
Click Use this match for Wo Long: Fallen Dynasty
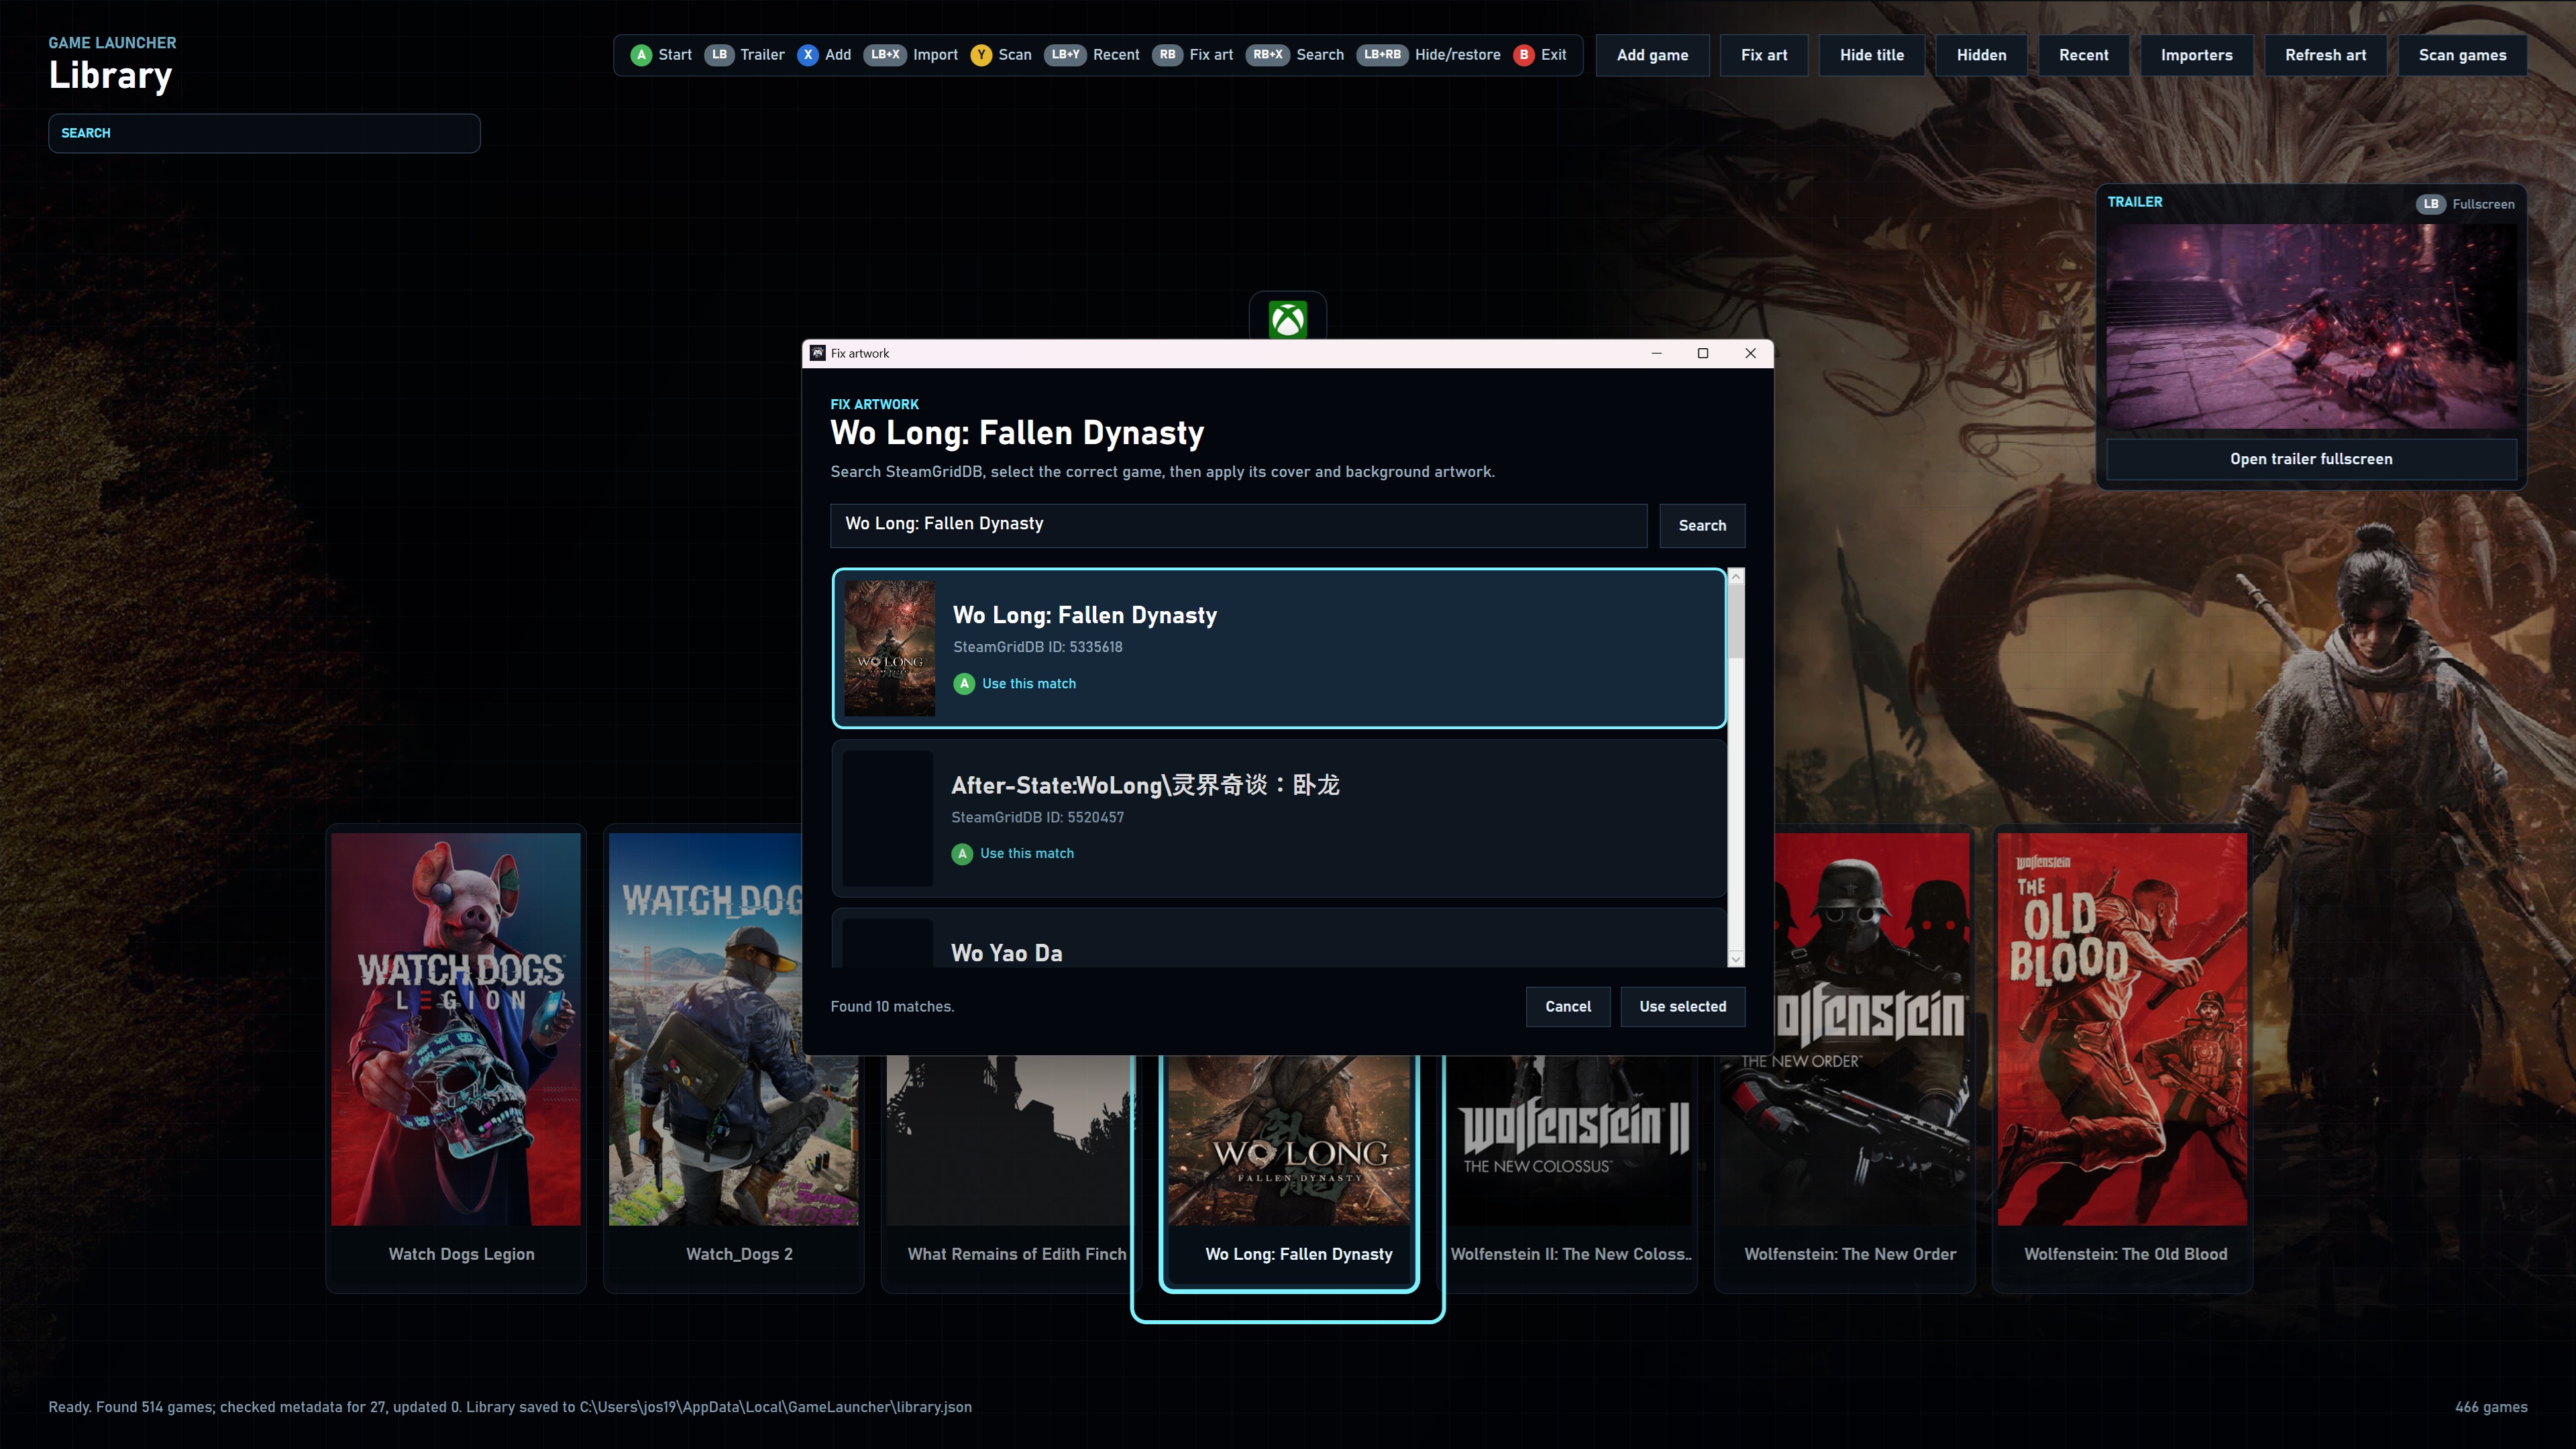(1014, 683)
